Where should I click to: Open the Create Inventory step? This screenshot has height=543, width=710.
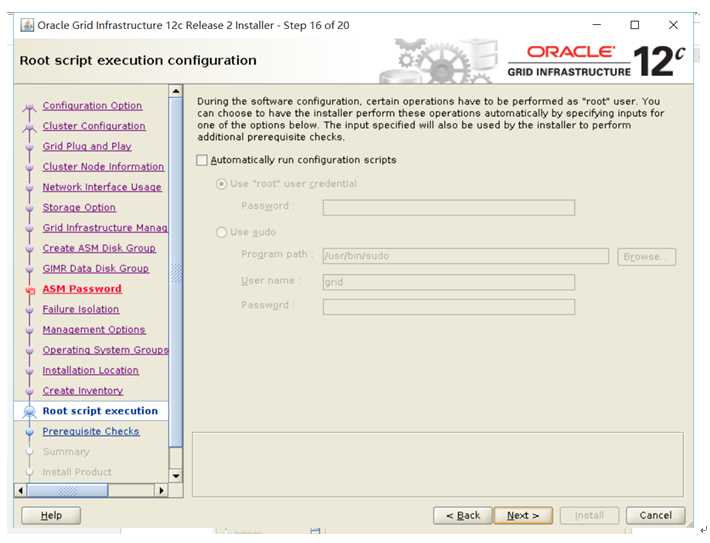tap(83, 391)
